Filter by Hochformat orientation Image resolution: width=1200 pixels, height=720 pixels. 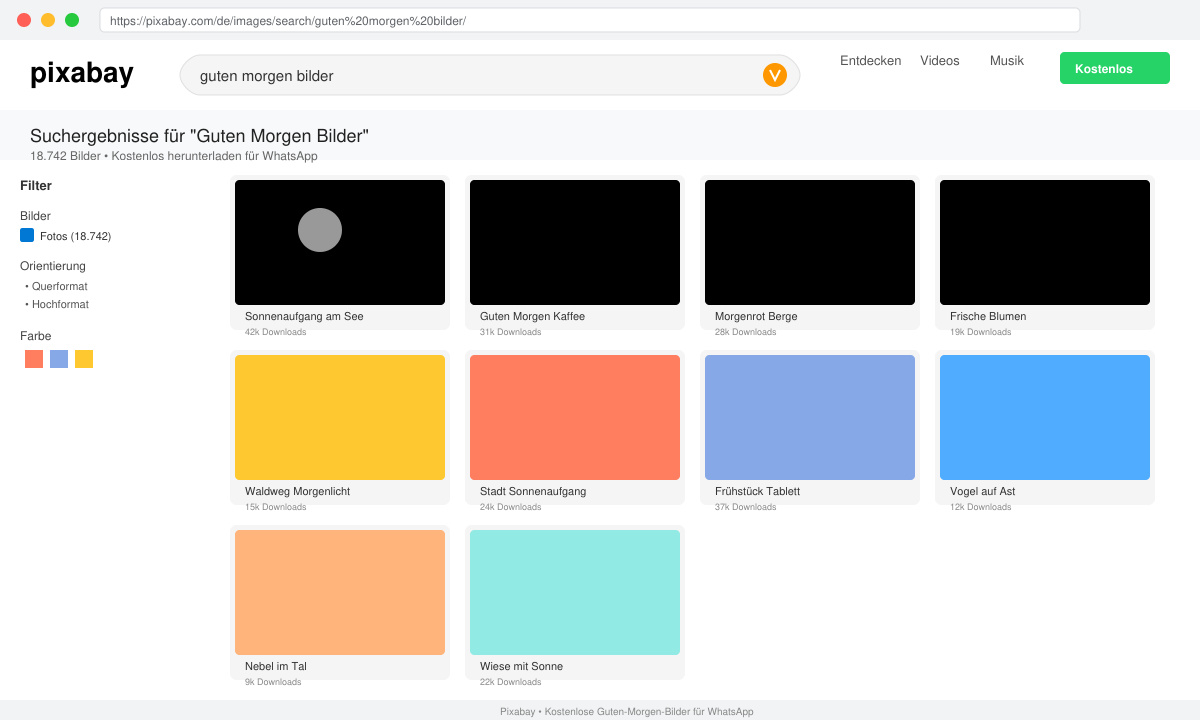59,304
